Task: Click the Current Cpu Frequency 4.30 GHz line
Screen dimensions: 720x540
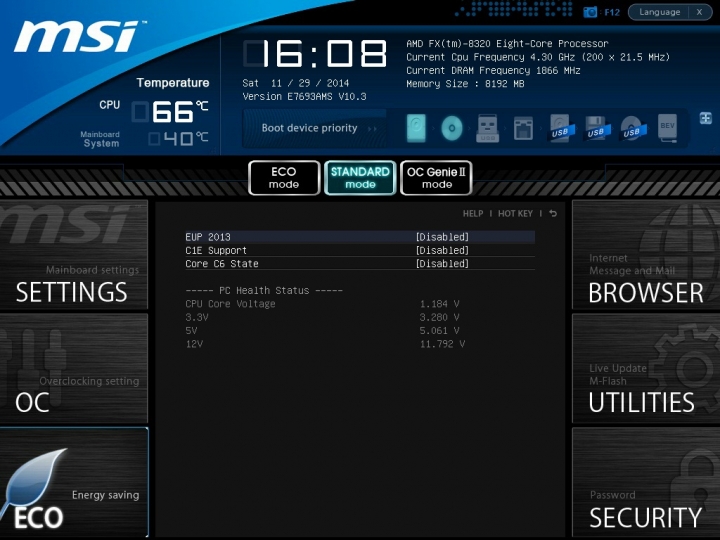Action: coord(538,57)
